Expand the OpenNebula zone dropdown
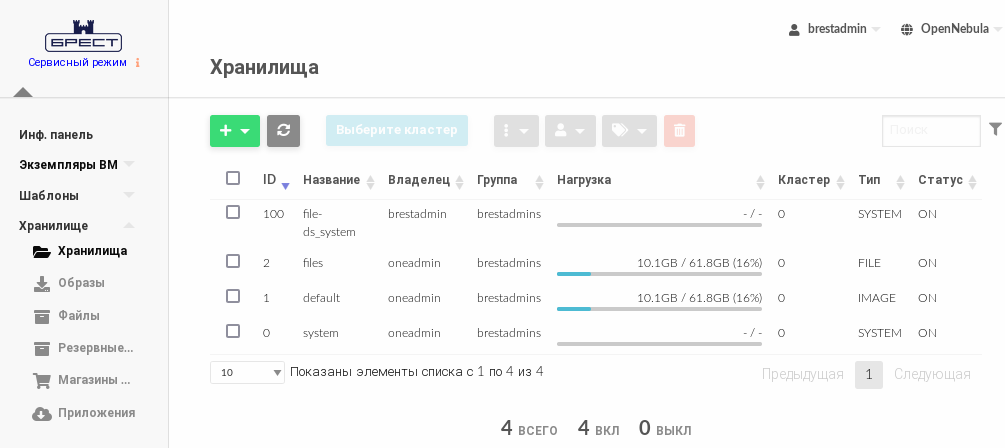This screenshot has height=448, width=1005. tap(950, 29)
